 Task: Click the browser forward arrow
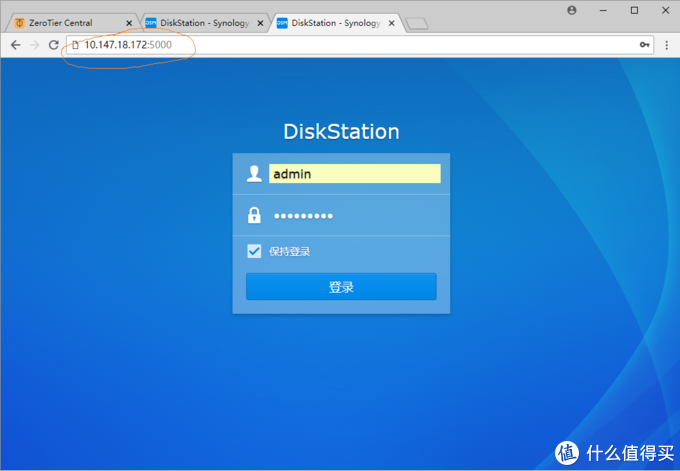[35, 45]
